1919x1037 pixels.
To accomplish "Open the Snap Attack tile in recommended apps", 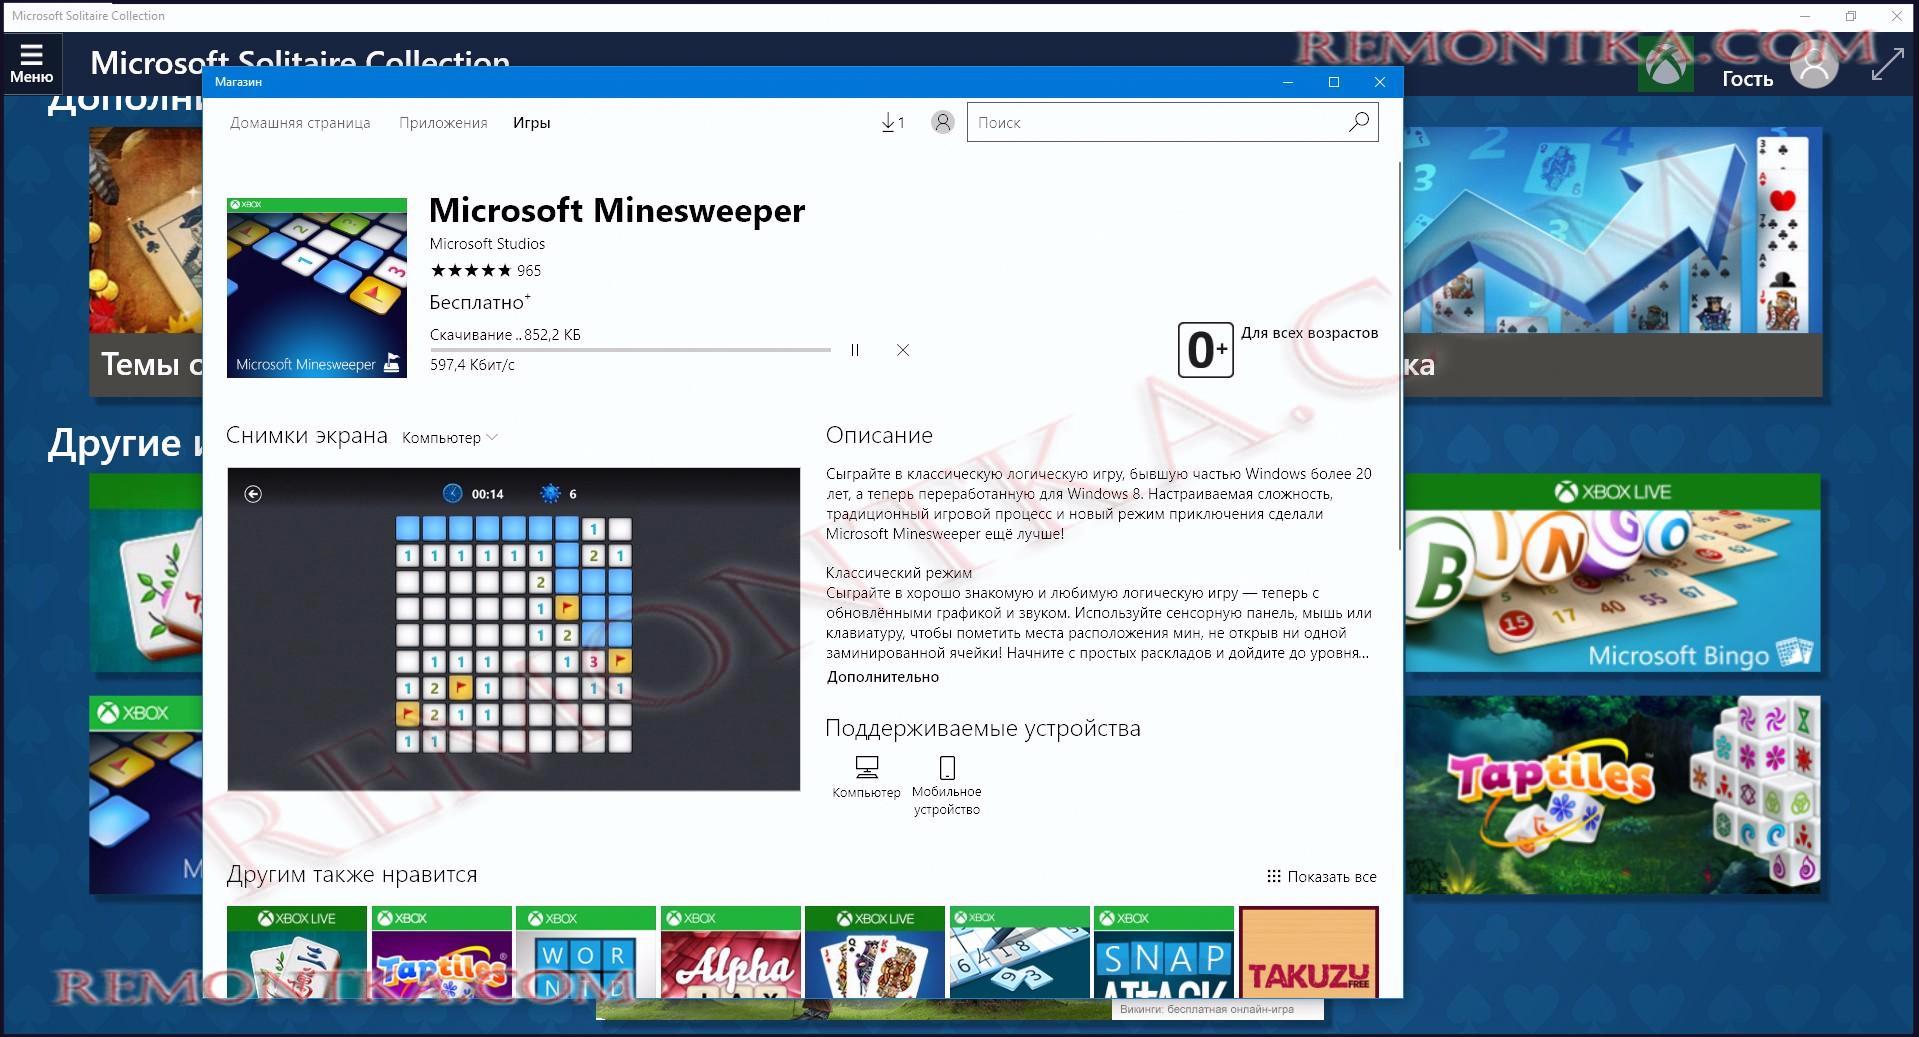I will click(x=1164, y=952).
